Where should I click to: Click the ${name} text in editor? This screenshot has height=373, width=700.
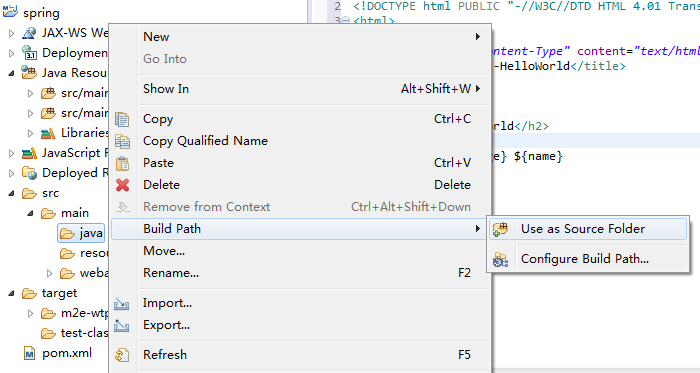pos(538,156)
